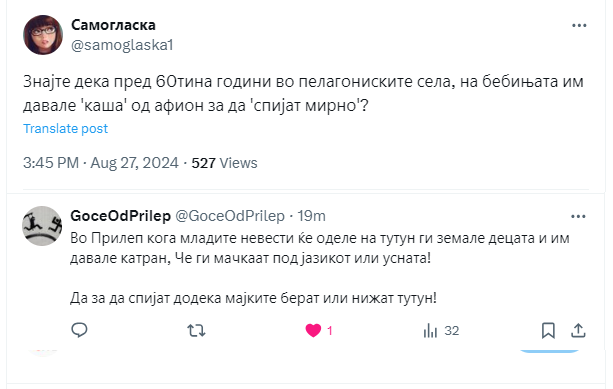Click the reply text about Прилеп and тутун
Screen dimensions: 613x389
(319, 268)
